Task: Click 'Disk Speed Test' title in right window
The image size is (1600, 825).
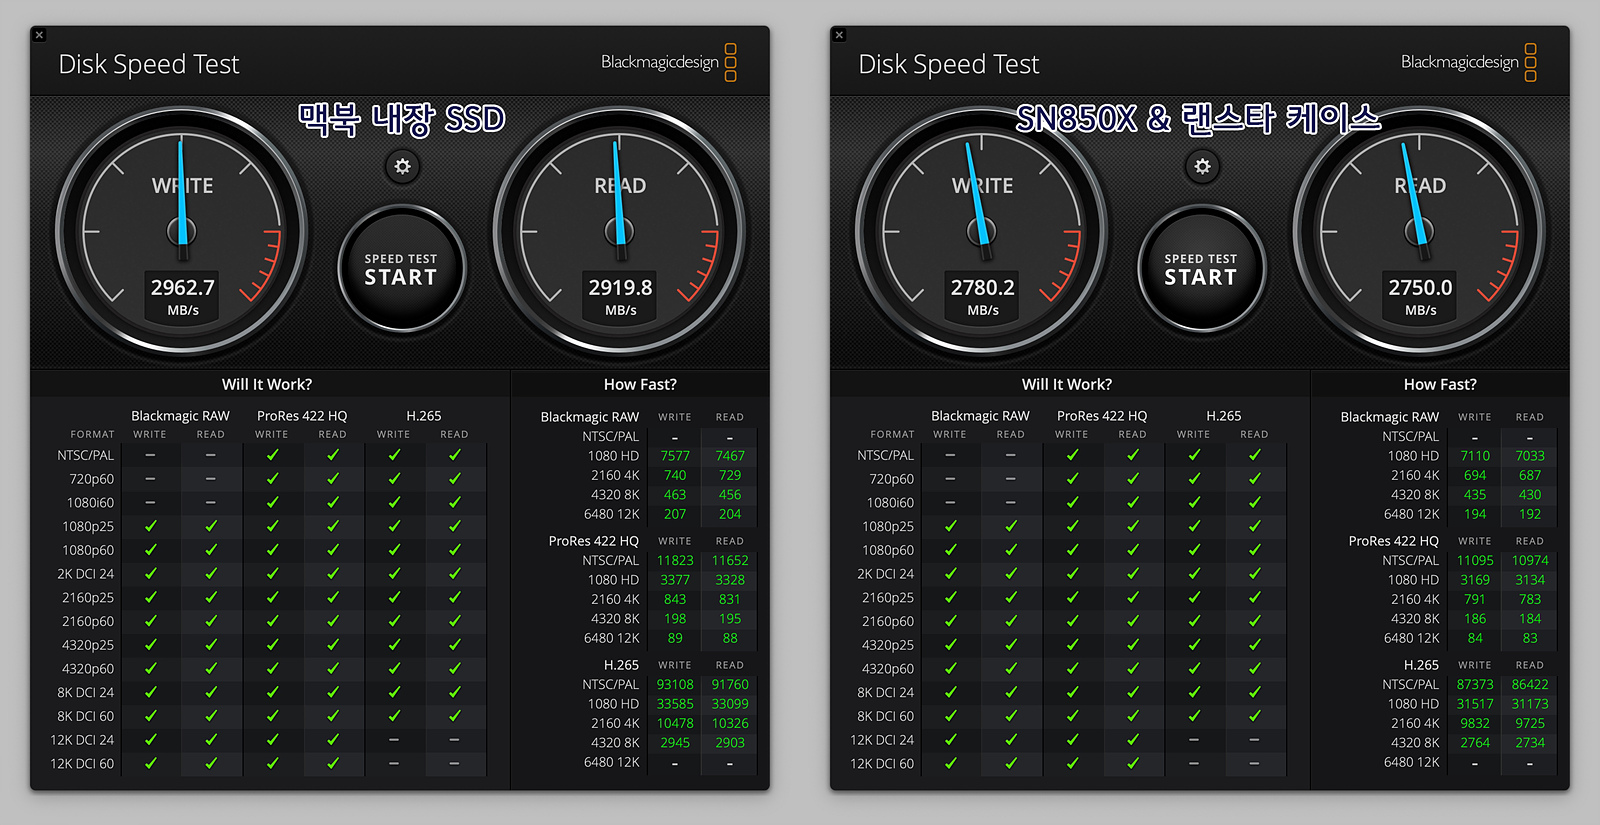Action: point(949,64)
